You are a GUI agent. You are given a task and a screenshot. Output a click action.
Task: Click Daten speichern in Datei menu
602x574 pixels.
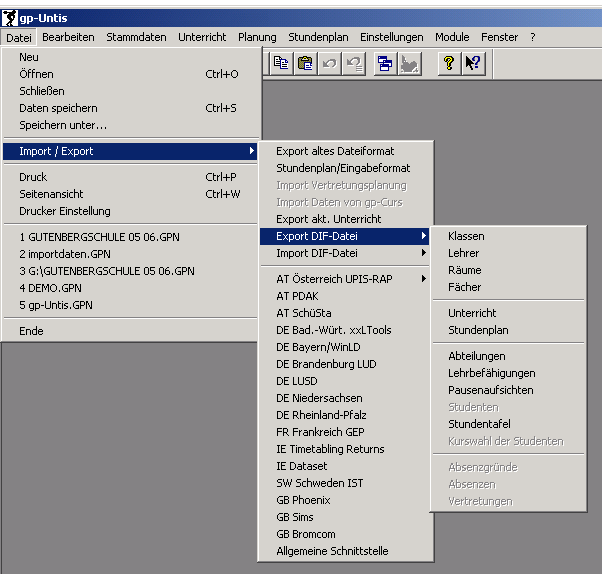58,108
